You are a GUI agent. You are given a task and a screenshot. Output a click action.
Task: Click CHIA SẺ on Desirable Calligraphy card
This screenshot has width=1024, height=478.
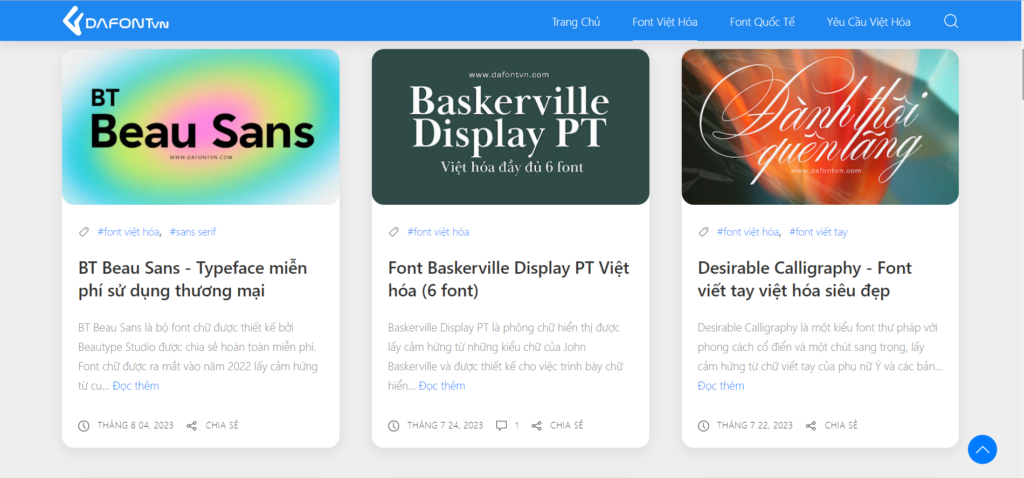coord(841,426)
